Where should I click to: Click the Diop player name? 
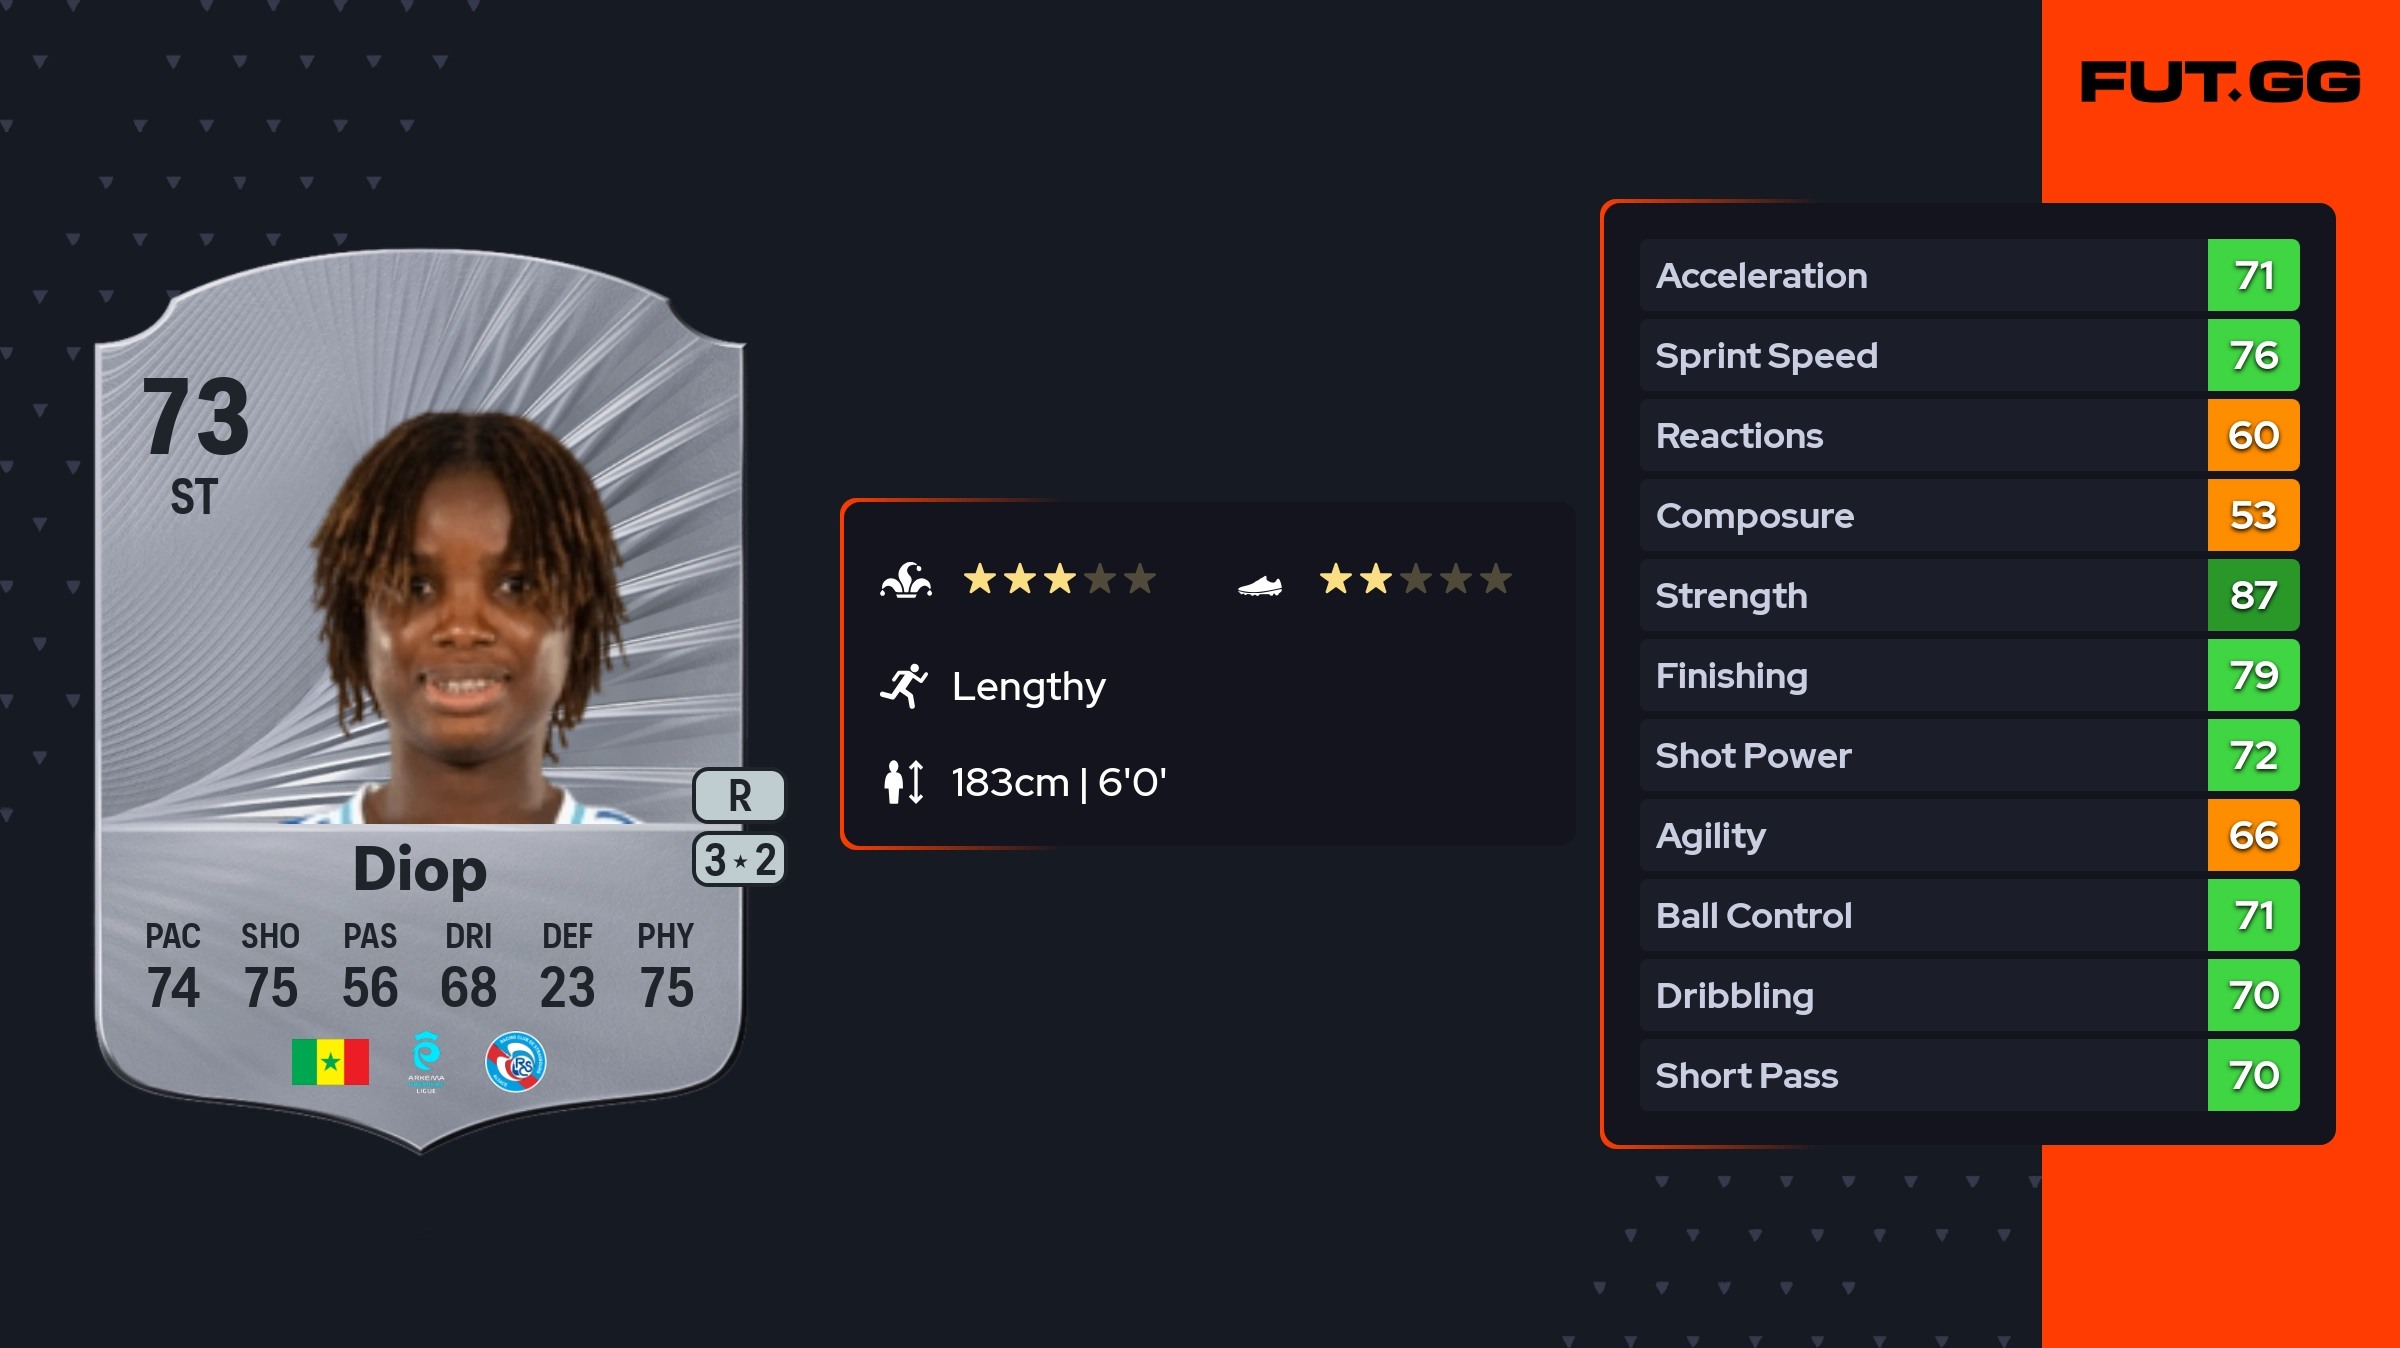coord(420,868)
